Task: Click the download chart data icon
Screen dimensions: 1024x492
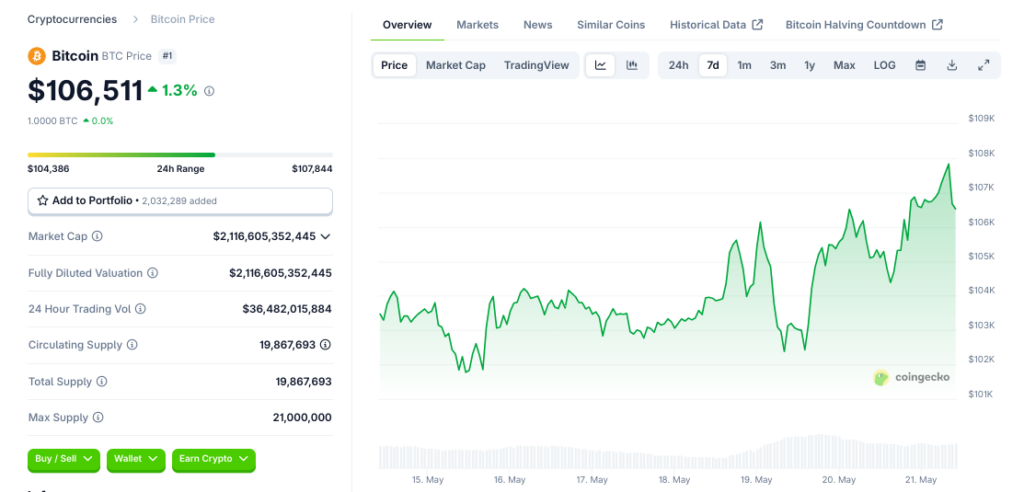Action: click(x=952, y=65)
